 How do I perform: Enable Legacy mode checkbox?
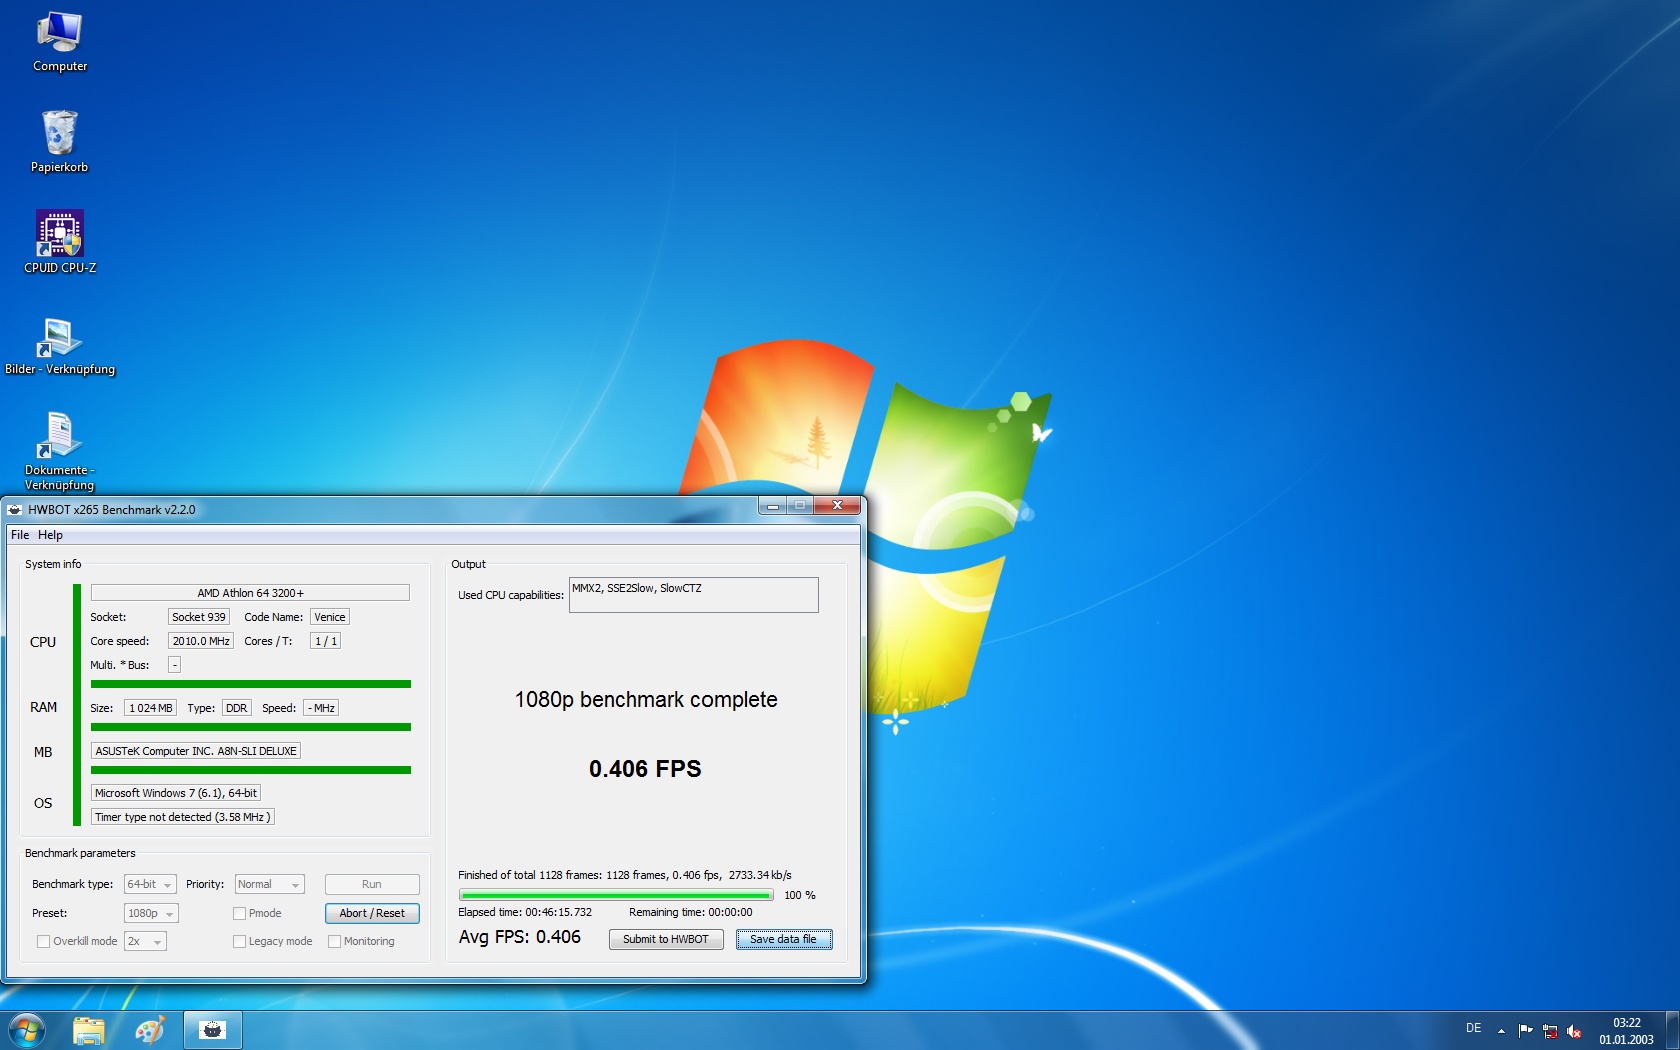(239, 941)
